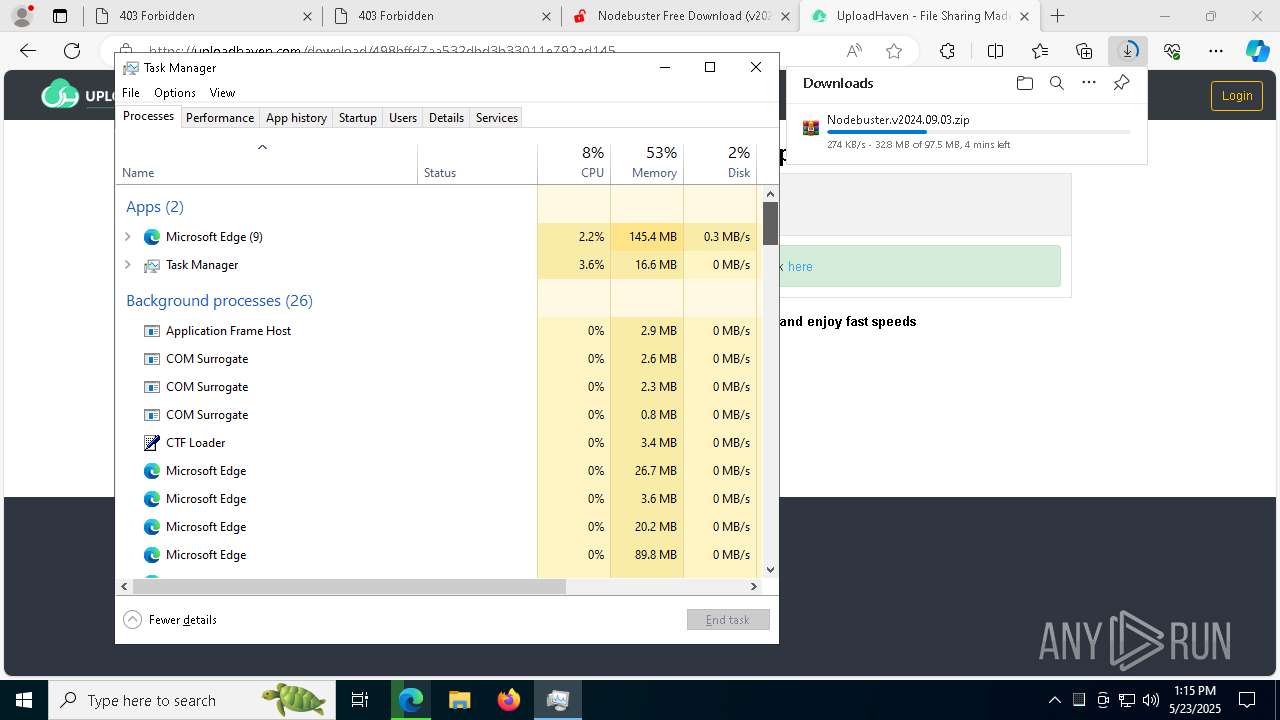This screenshot has width=1280, height=720.
Task: Sort processes by the CPU column
Action: (x=574, y=163)
